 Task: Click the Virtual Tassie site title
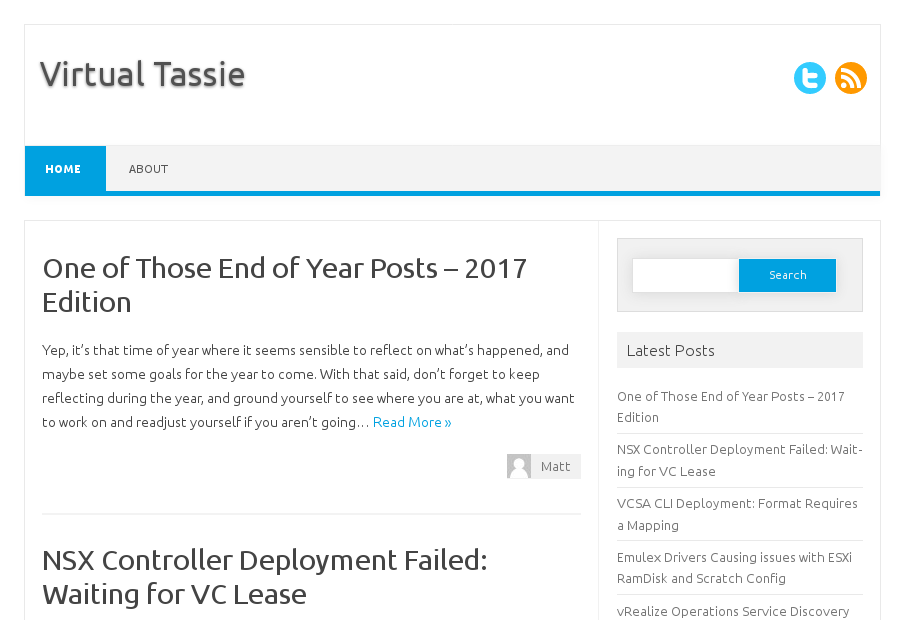tap(143, 74)
